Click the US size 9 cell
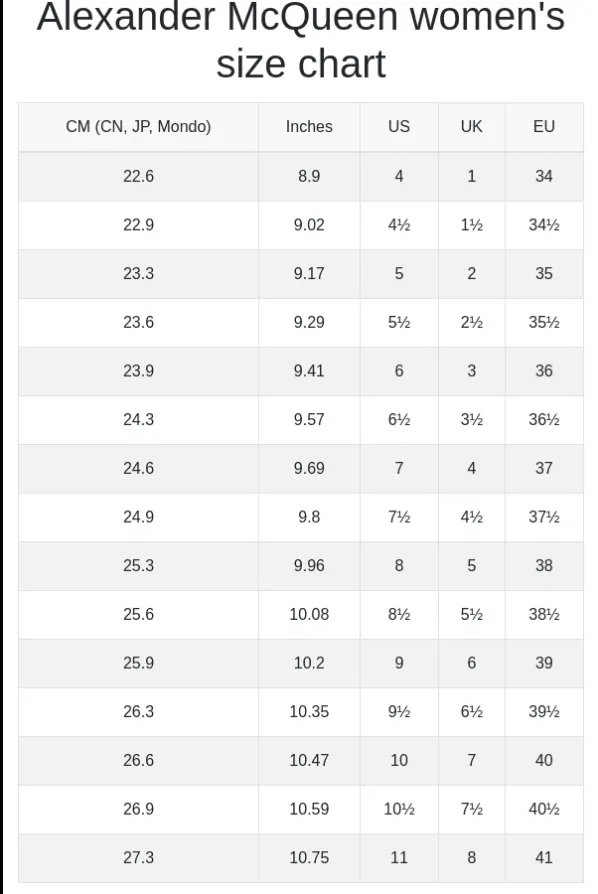Image resolution: width=598 pixels, height=894 pixels. (x=399, y=663)
